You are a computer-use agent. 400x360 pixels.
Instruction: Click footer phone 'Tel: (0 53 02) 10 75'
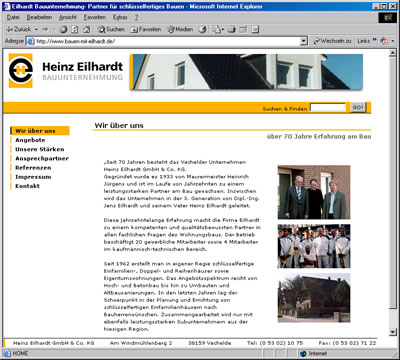275,343
